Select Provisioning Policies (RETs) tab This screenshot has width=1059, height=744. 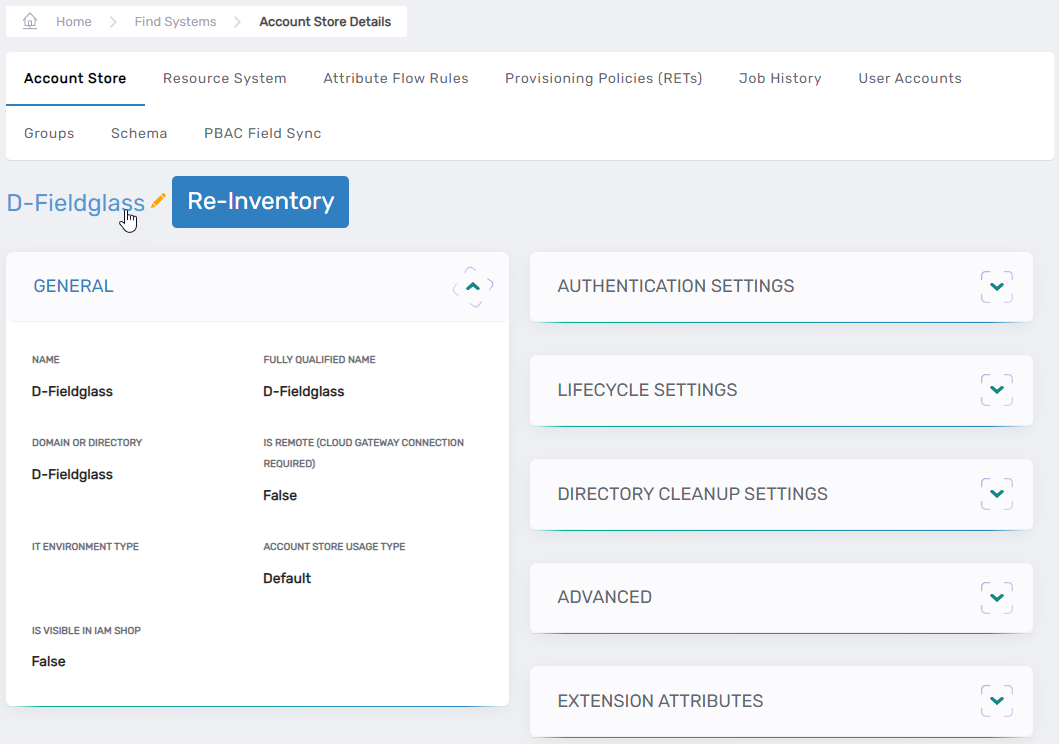pyautogui.click(x=603, y=79)
